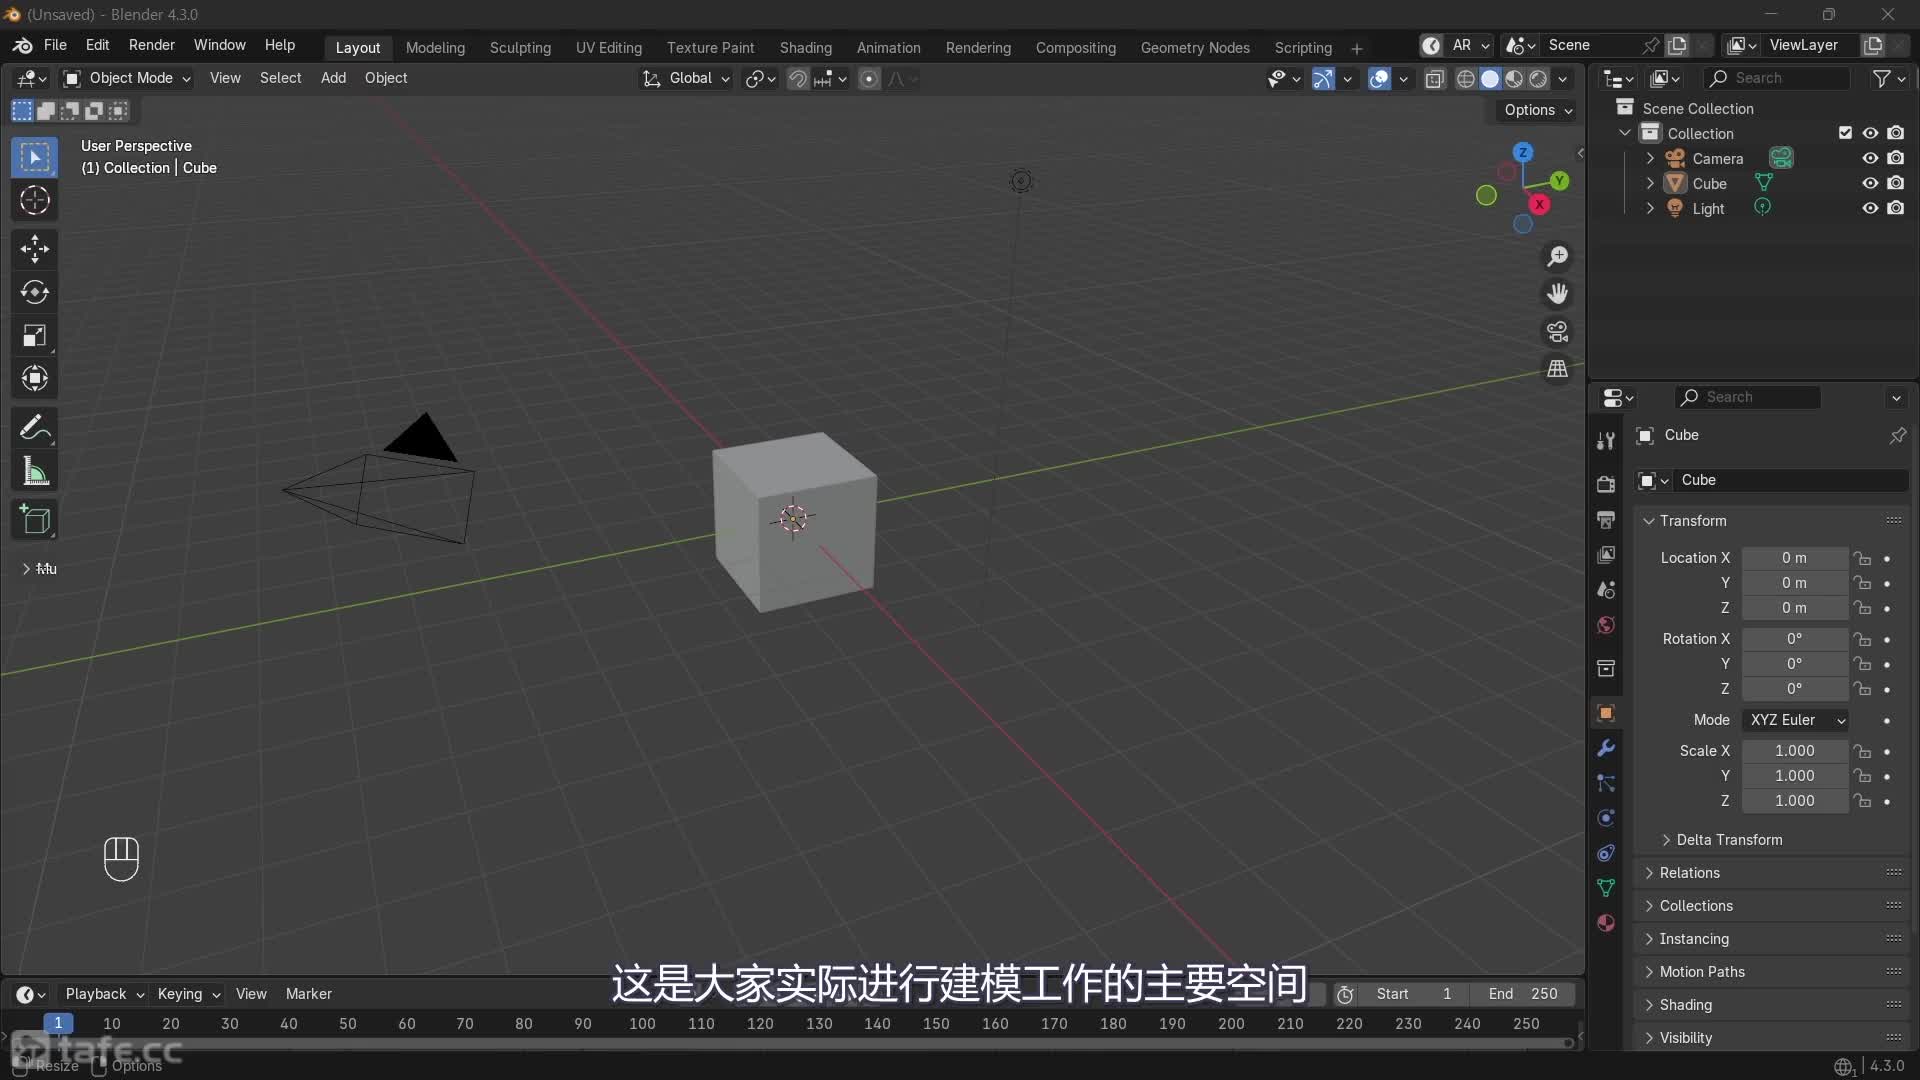
Task: Select the Rotate tool in the toolbar
Action: (35, 292)
